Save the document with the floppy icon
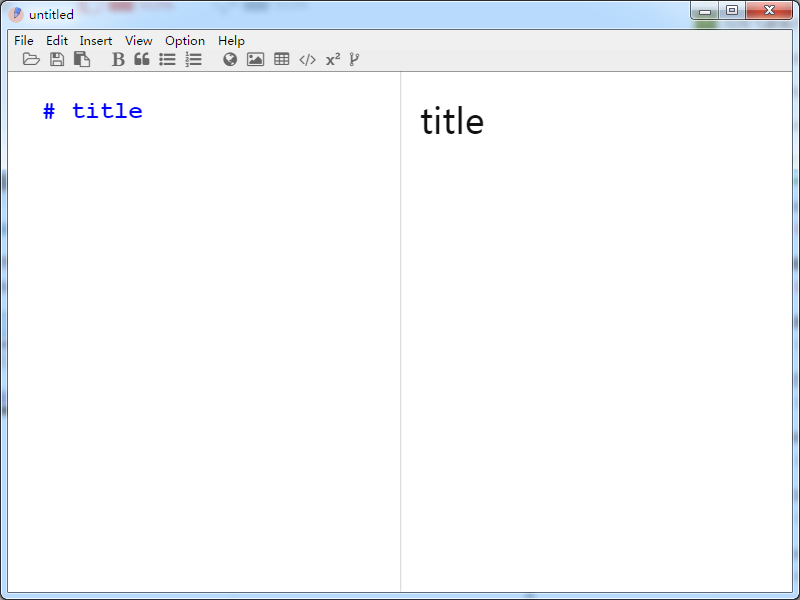Screen dimensions: 800x600 57,59
